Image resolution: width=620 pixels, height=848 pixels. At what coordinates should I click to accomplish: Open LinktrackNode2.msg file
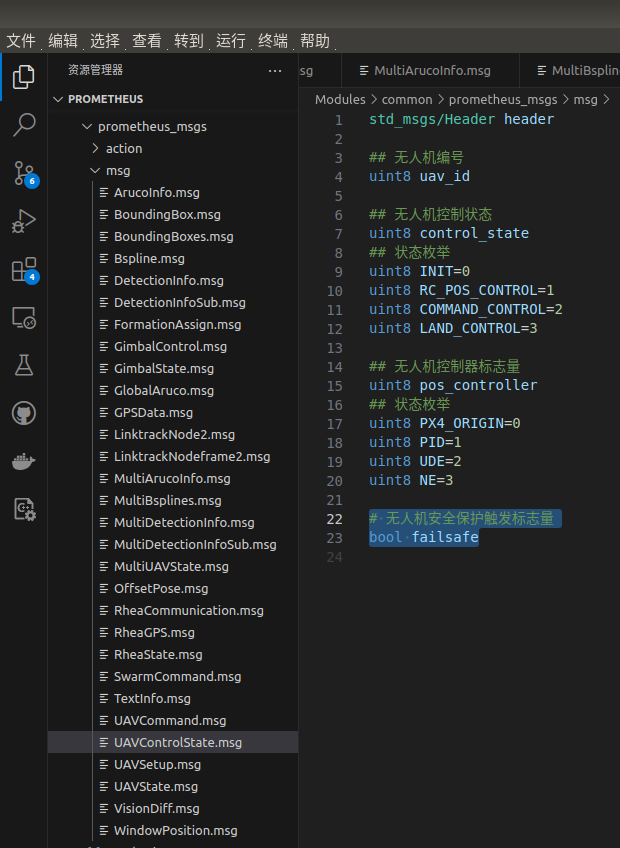174,435
